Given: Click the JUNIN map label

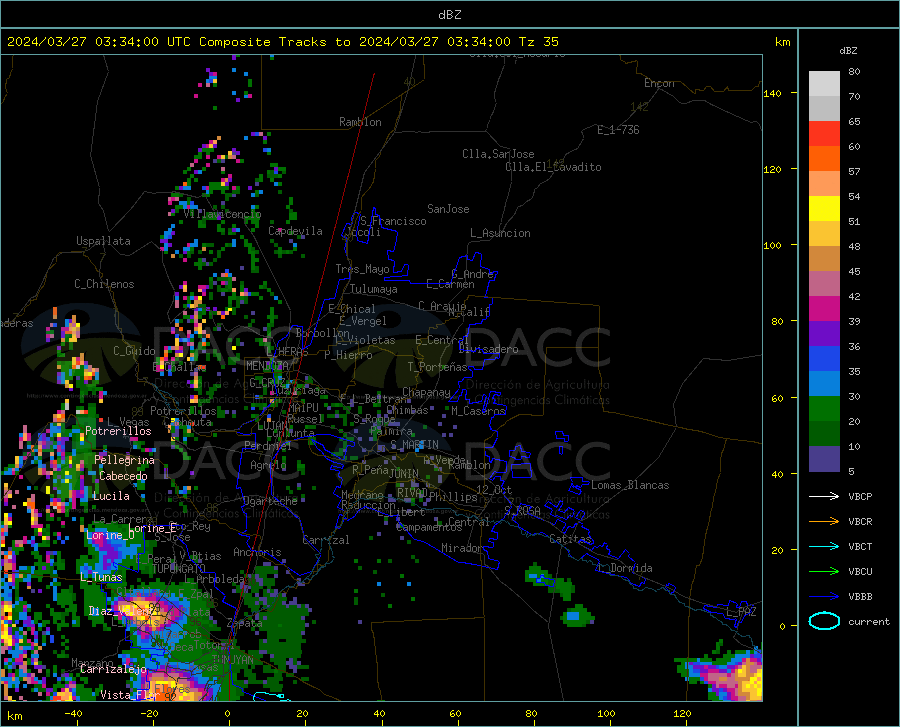Looking at the screenshot, I should point(404,474).
